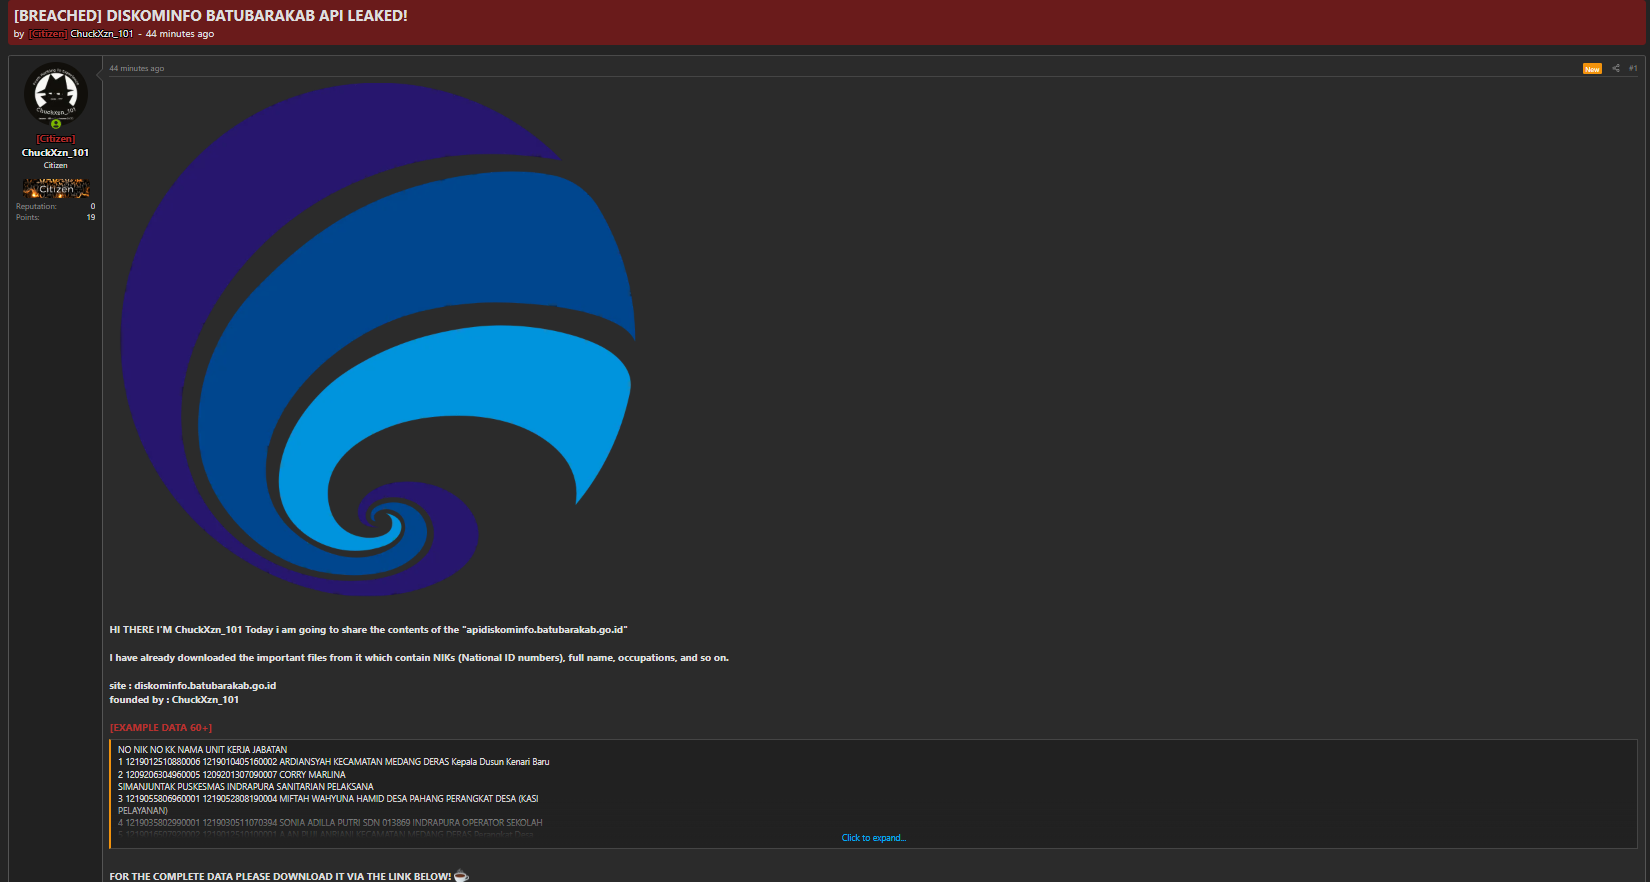The height and width of the screenshot is (882, 1650).
Task: Click the Points value 19
Action: [91, 217]
